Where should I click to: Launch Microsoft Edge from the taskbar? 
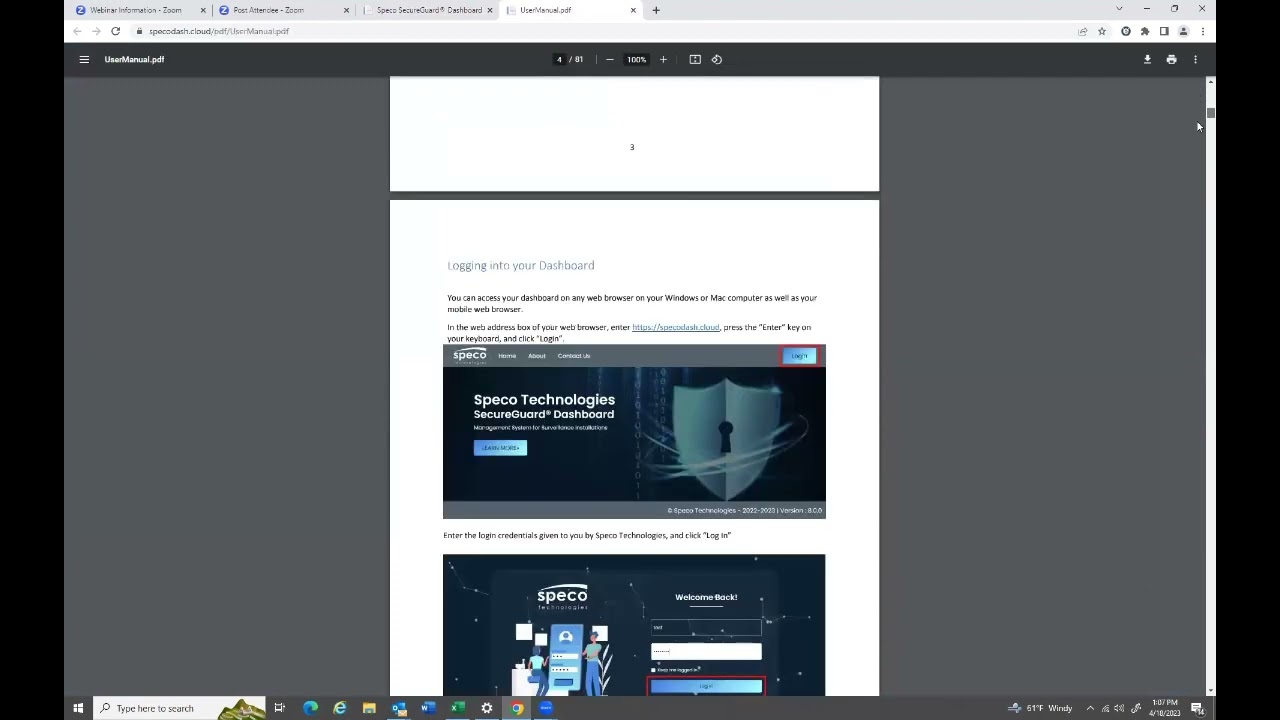click(310, 708)
